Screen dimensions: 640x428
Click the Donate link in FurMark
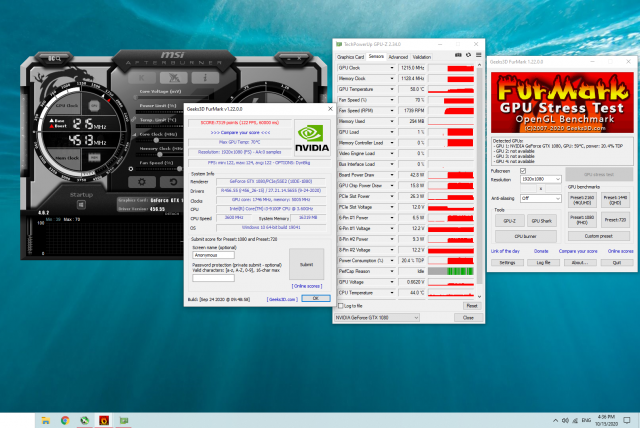[541, 251]
